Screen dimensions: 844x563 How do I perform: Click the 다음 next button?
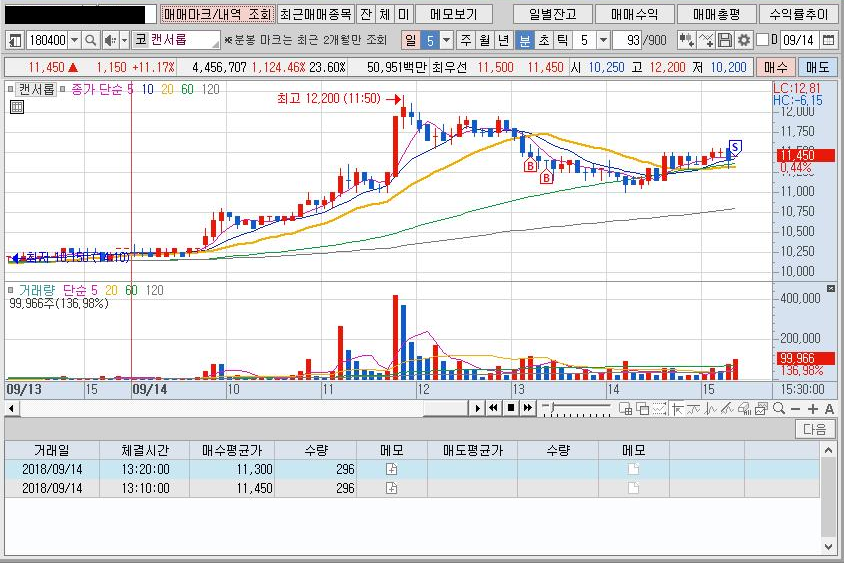click(814, 429)
